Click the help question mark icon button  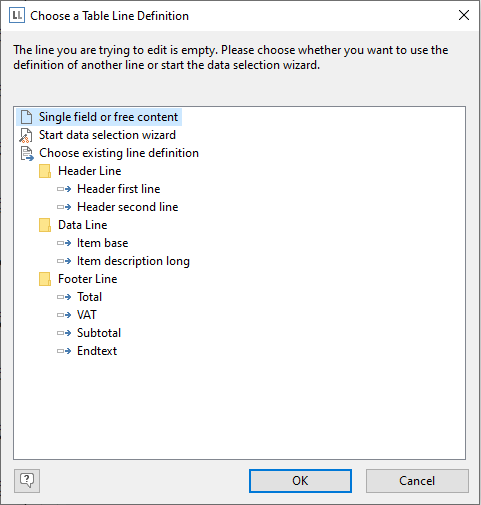pyautogui.click(x=27, y=481)
